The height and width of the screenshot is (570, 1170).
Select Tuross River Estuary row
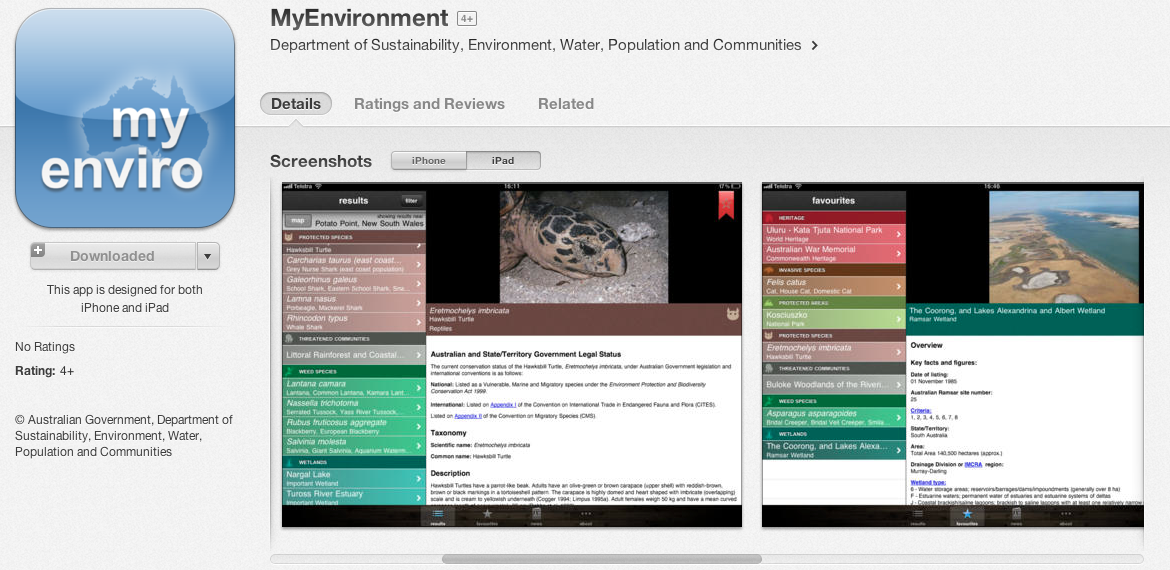tap(354, 497)
